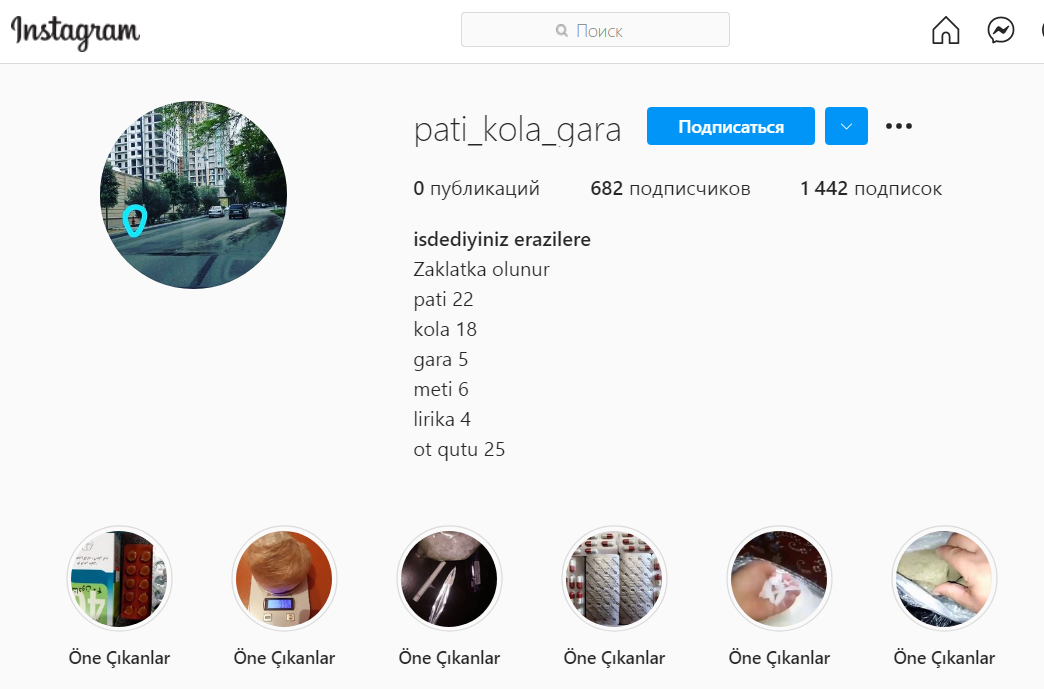Open highlight showing orange pill blister pack
The width and height of the screenshot is (1044, 689).
(x=119, y=578)
